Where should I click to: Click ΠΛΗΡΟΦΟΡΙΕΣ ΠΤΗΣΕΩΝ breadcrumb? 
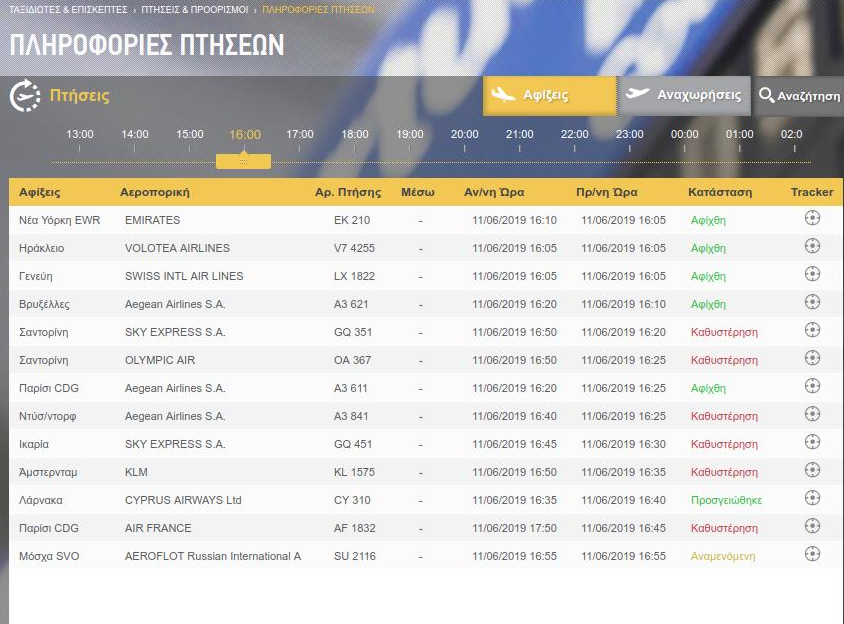pos(318,10)
